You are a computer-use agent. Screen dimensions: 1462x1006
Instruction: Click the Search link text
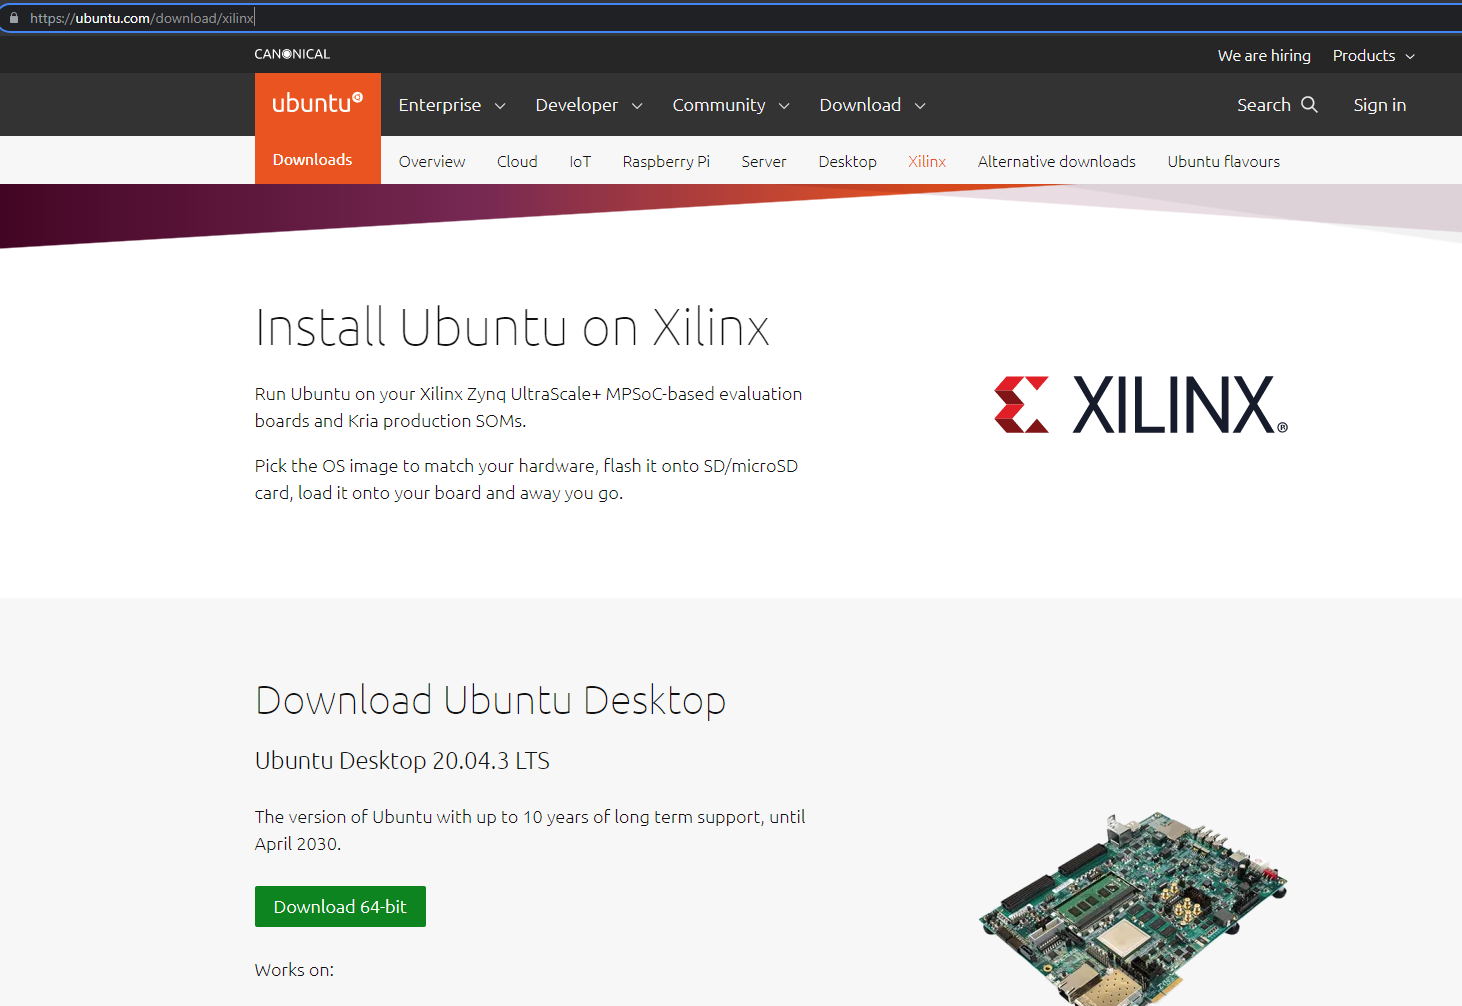point(1264,105)
